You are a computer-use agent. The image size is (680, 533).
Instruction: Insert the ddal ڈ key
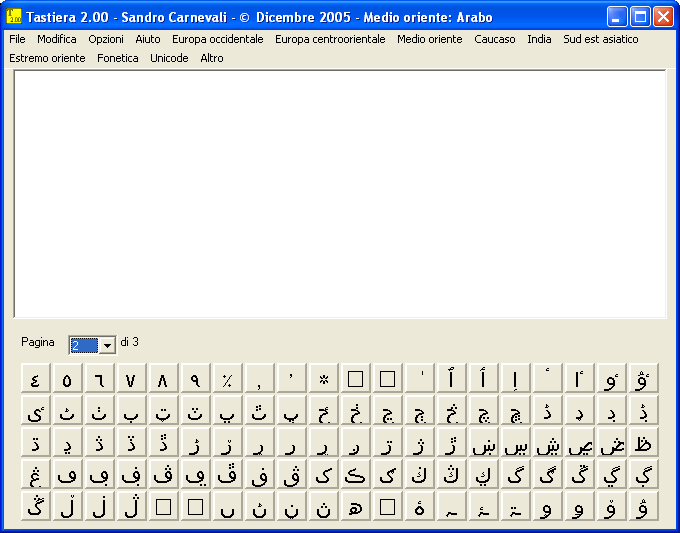(x=548, y=410)
